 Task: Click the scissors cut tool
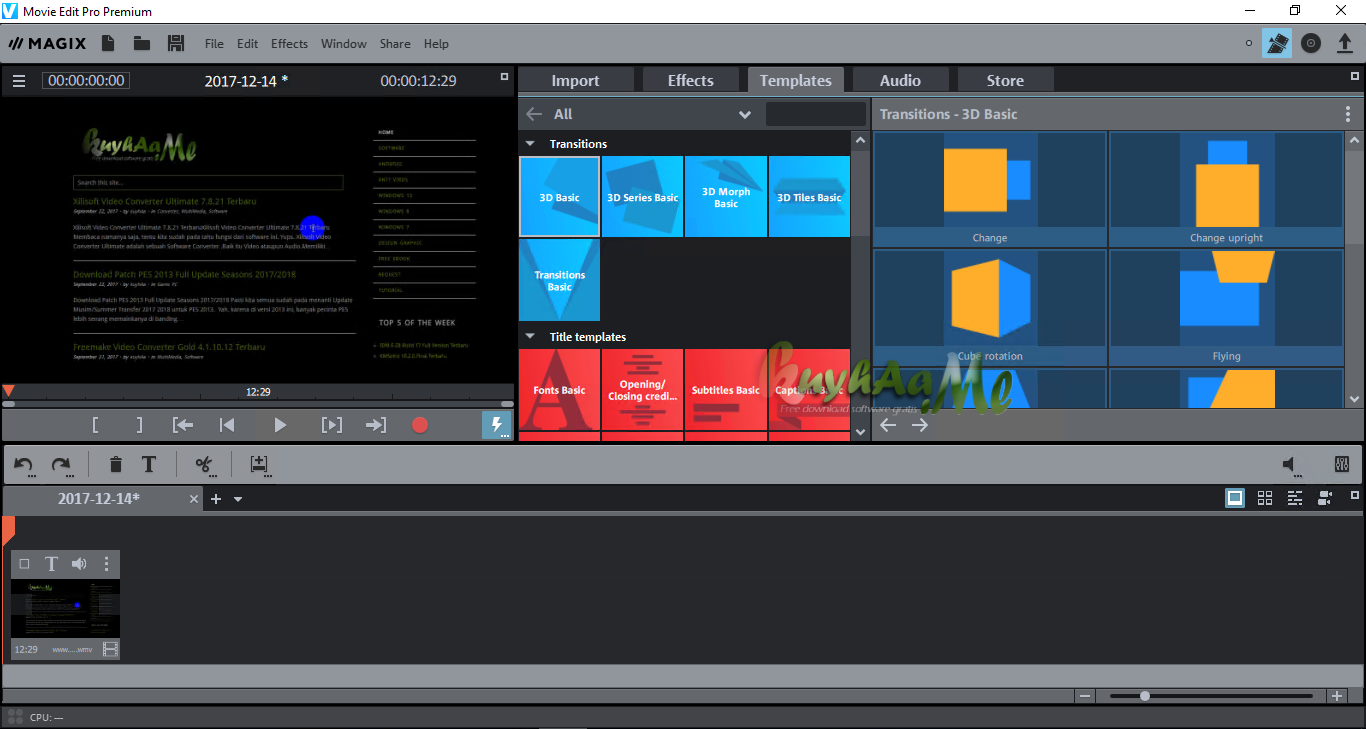pos(205,465)
